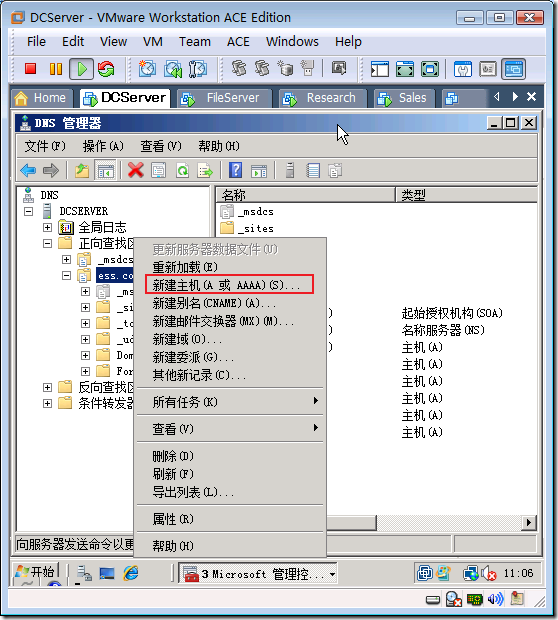558x620 pixels.
Task: Refresh view with green refresh icon
Action: [182, 171]
